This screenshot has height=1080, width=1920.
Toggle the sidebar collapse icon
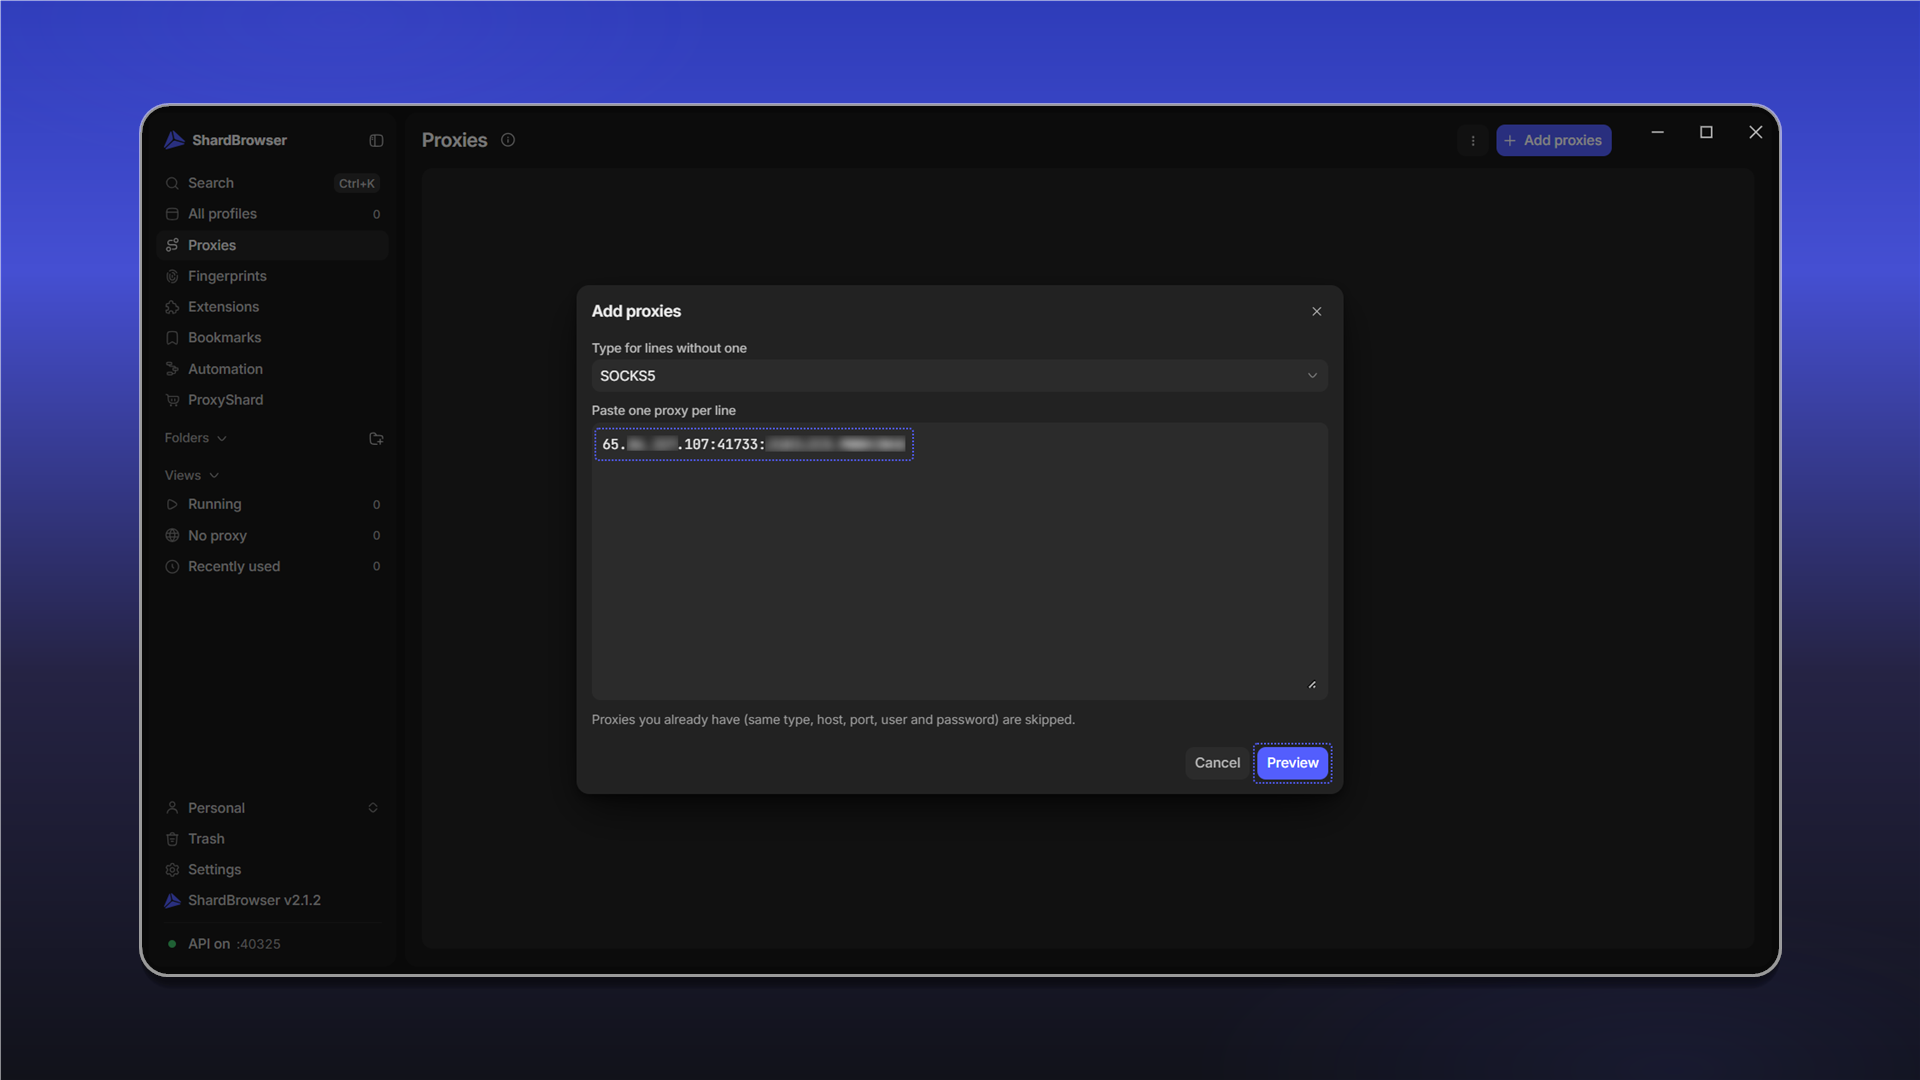click(376, 141)
